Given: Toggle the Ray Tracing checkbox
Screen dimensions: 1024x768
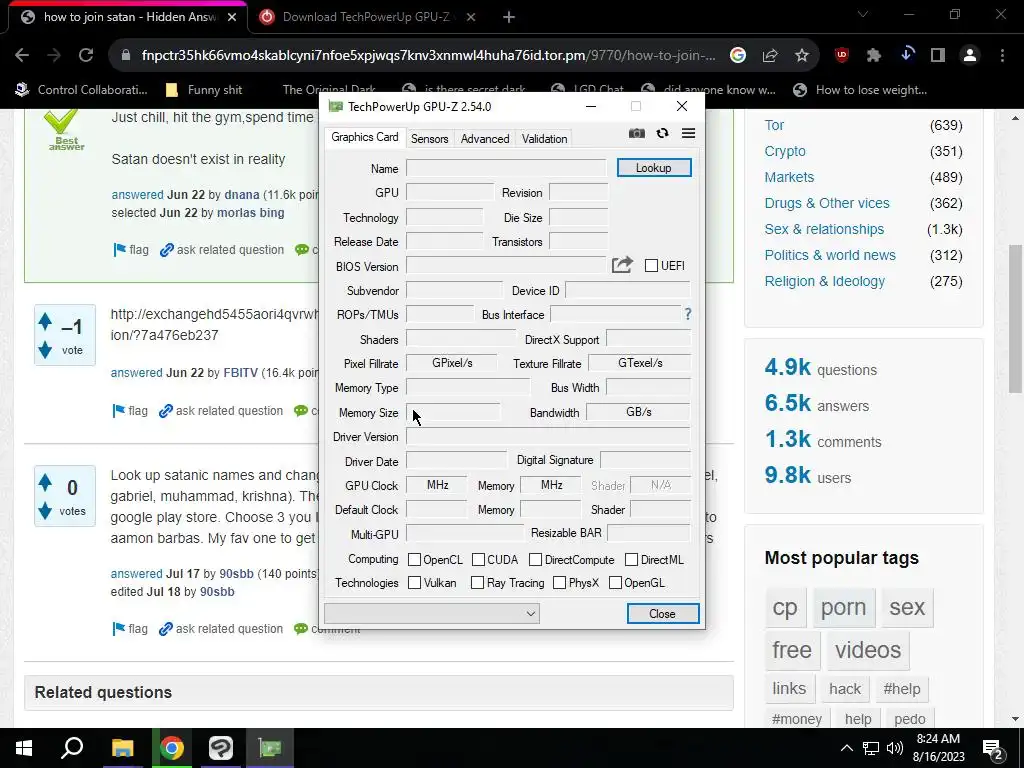Looking at the screenshot, I should (477, 583).
